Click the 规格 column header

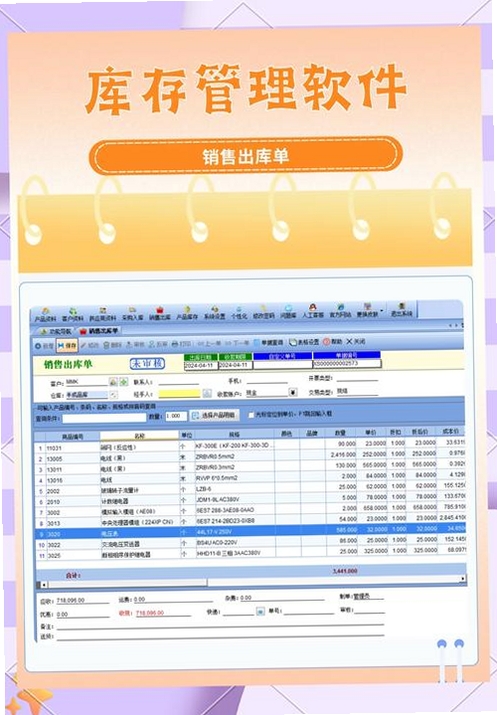(x=234, y=435)
